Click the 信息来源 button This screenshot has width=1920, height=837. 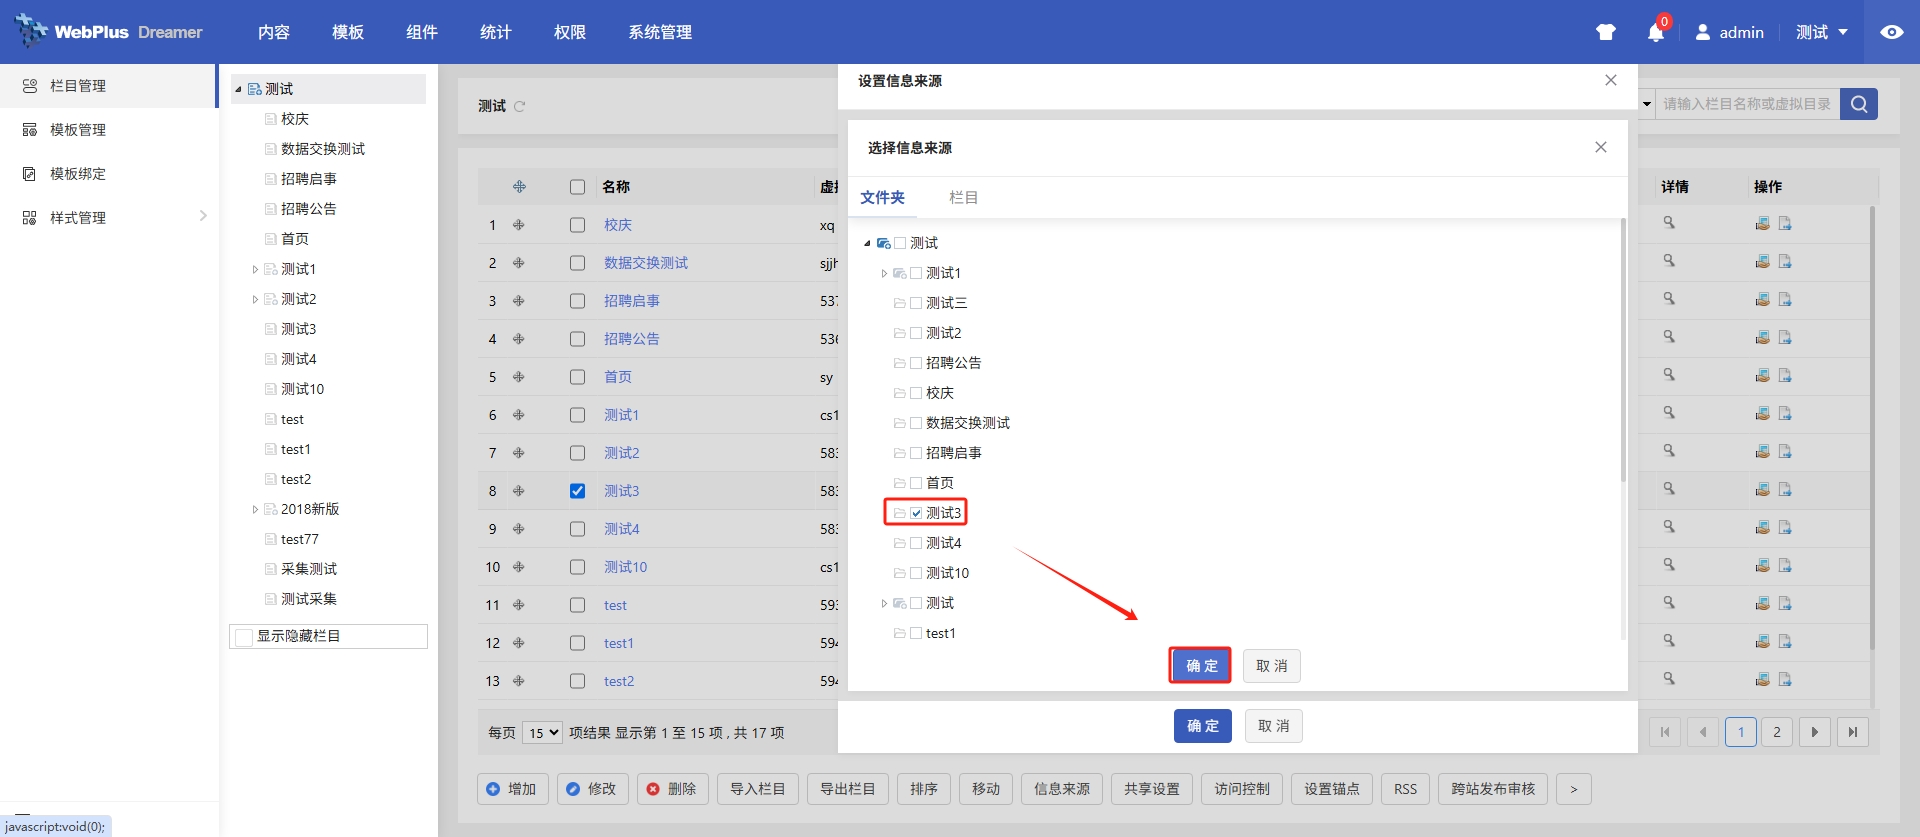tap(1061, 789)
